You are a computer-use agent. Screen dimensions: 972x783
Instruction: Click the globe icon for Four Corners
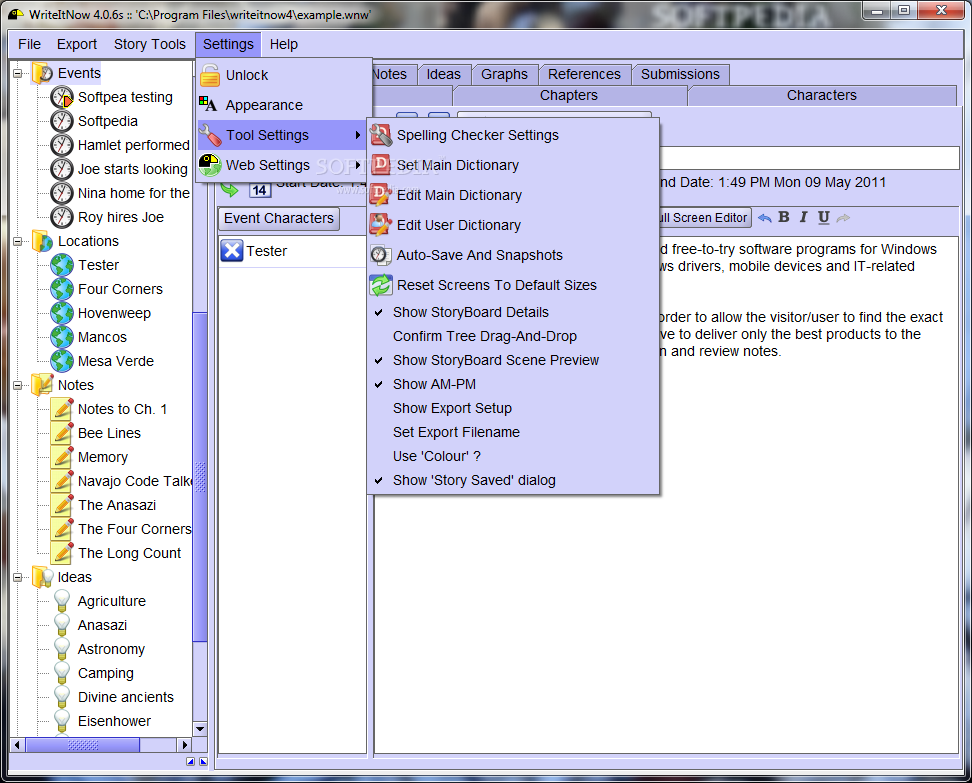62,289
